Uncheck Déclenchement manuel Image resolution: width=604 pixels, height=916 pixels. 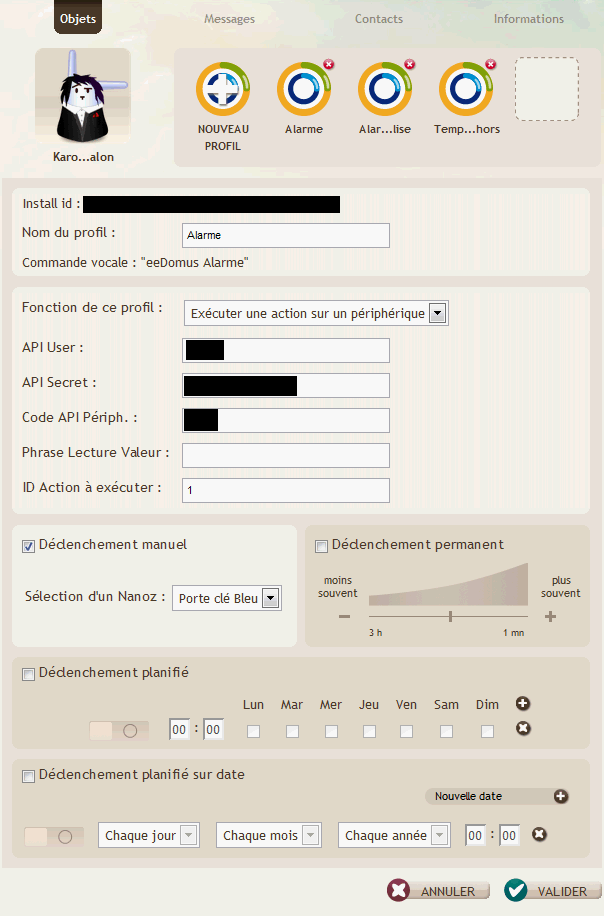coord(28,546)
